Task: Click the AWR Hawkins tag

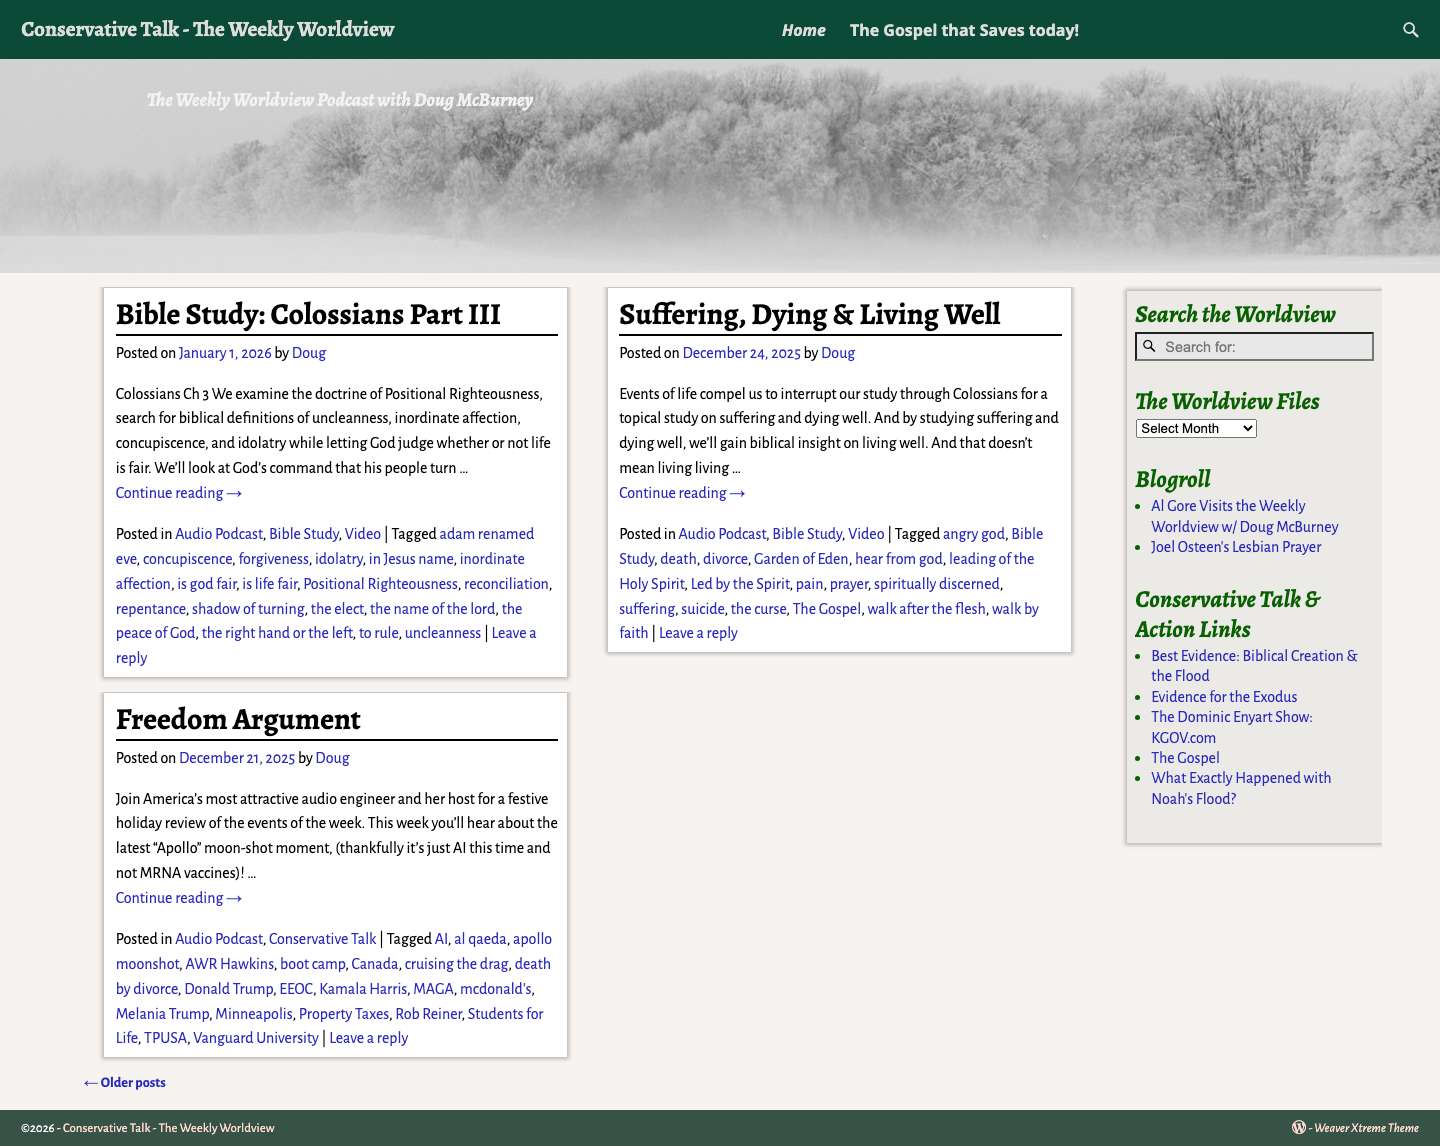Action: pyautogui.click(x=229, y=964)
